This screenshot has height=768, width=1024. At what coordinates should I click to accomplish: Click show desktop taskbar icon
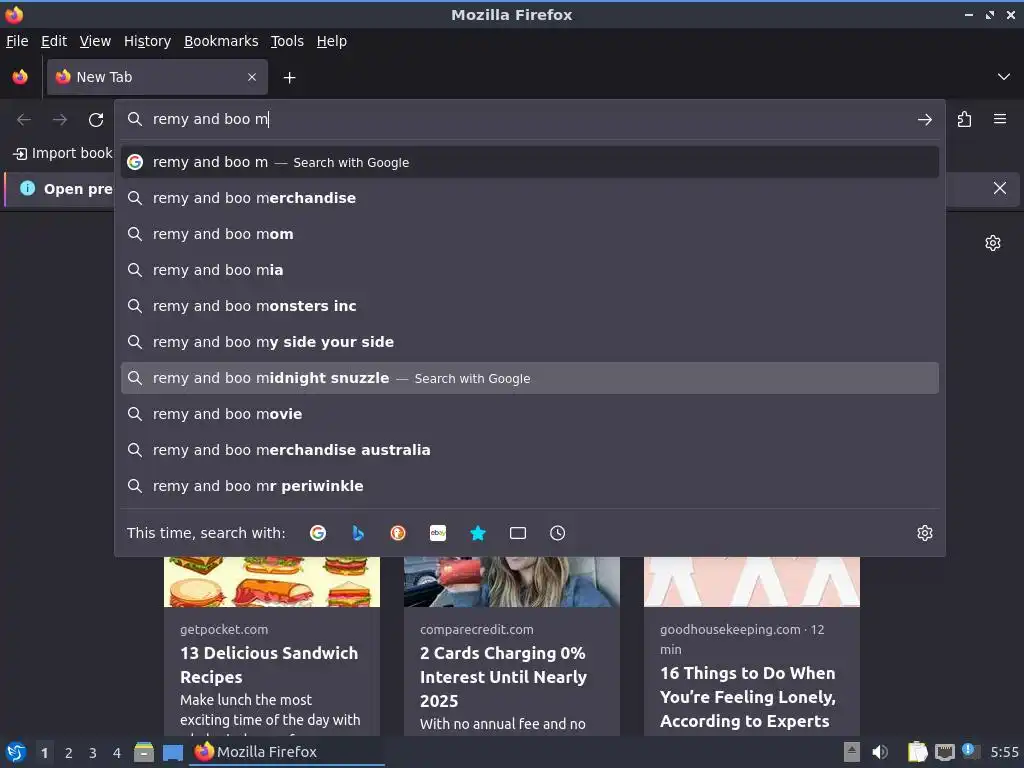point(172,752)
